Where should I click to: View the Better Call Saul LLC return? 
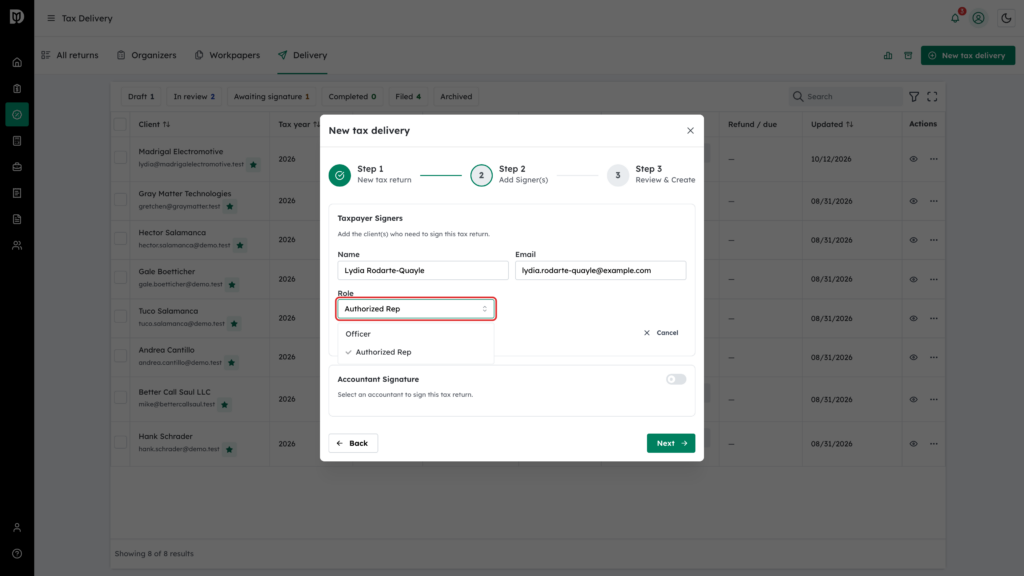point(913,399)
